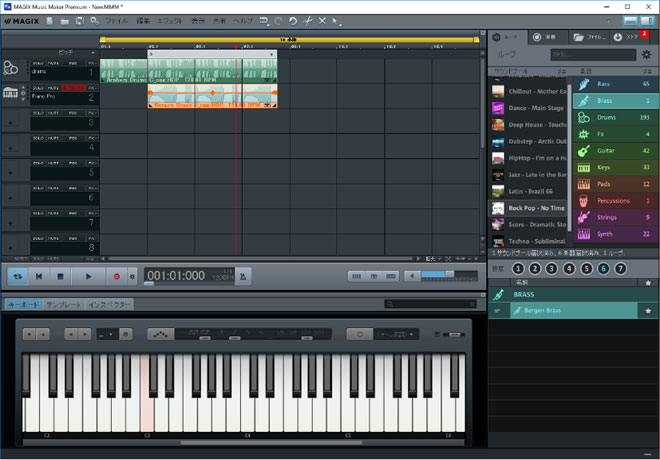Select pitch number 6 button

(x=603, y=268)
